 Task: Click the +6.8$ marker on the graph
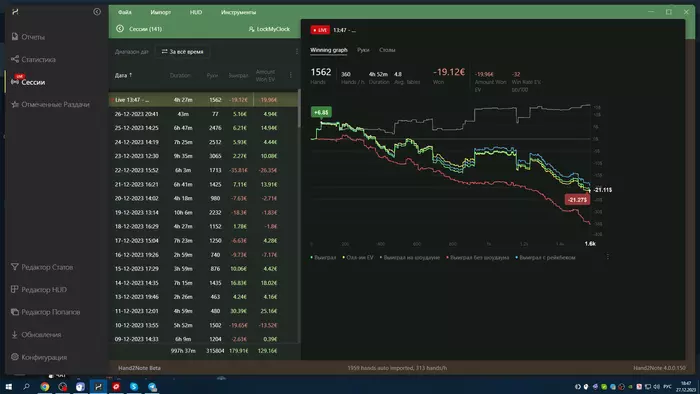(x=321, y=112)
